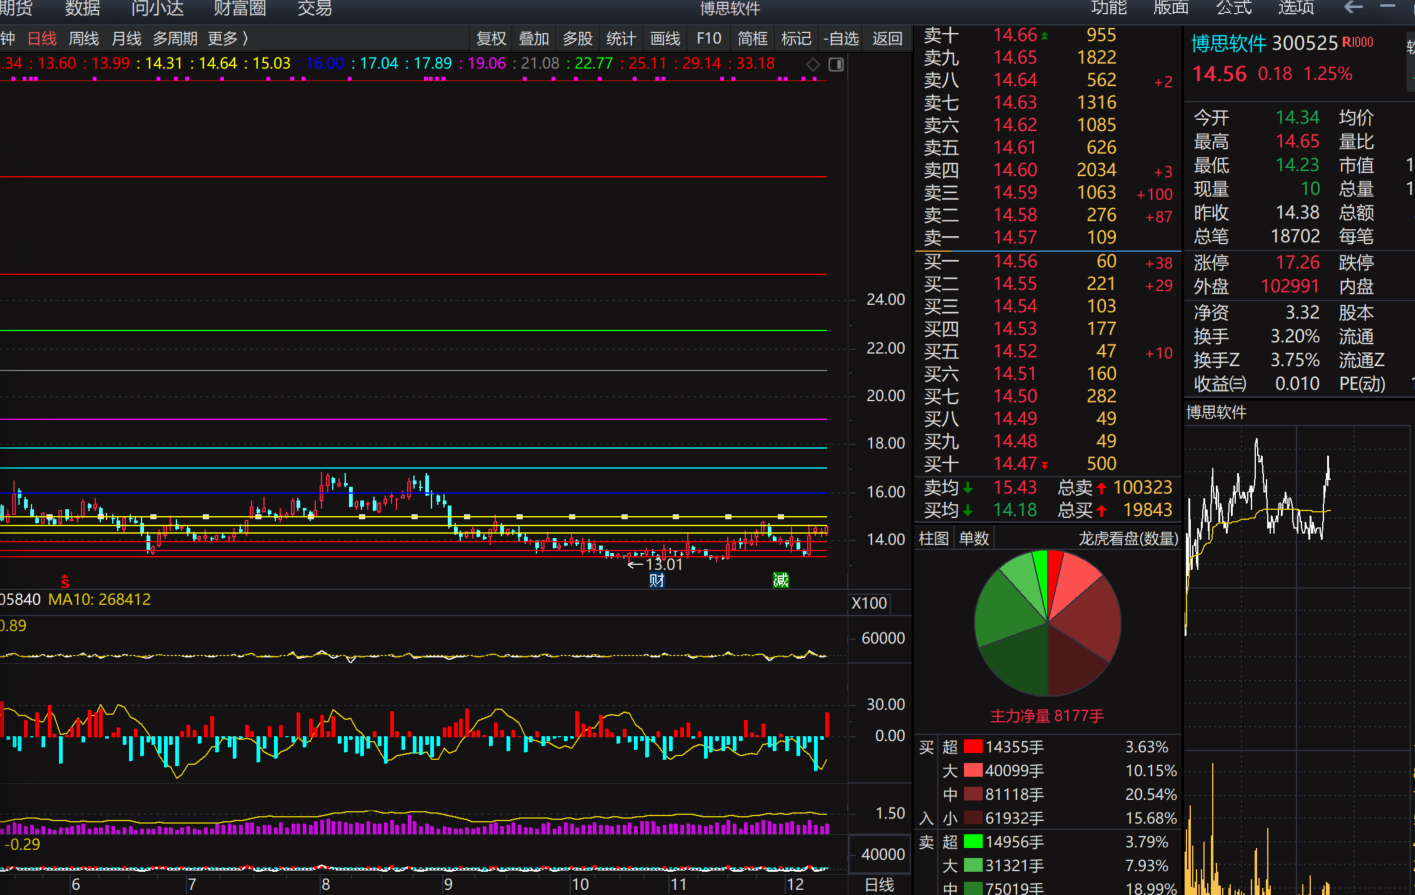The height and width of the screenshot is (895, 1415).
Task: Switch the order view to 柱图
Action: point(933,538)
